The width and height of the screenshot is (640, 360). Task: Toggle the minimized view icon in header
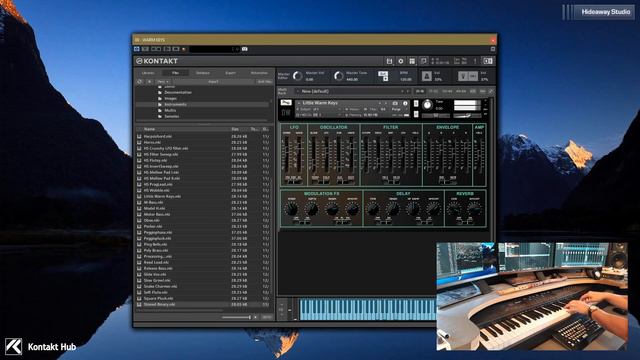click(424, 61)
